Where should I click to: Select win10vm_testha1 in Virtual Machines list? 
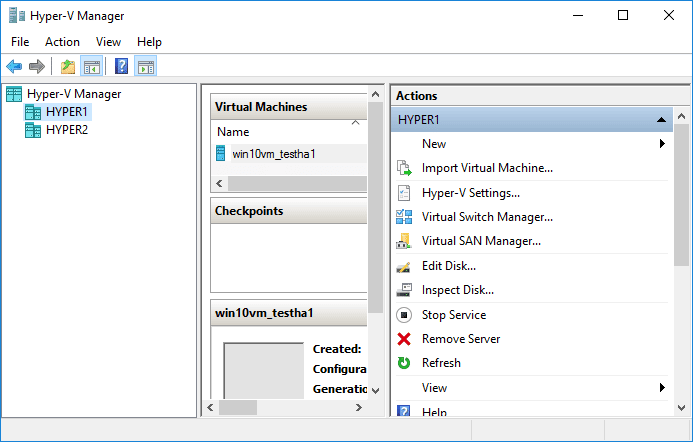click(x=274, y=154)
